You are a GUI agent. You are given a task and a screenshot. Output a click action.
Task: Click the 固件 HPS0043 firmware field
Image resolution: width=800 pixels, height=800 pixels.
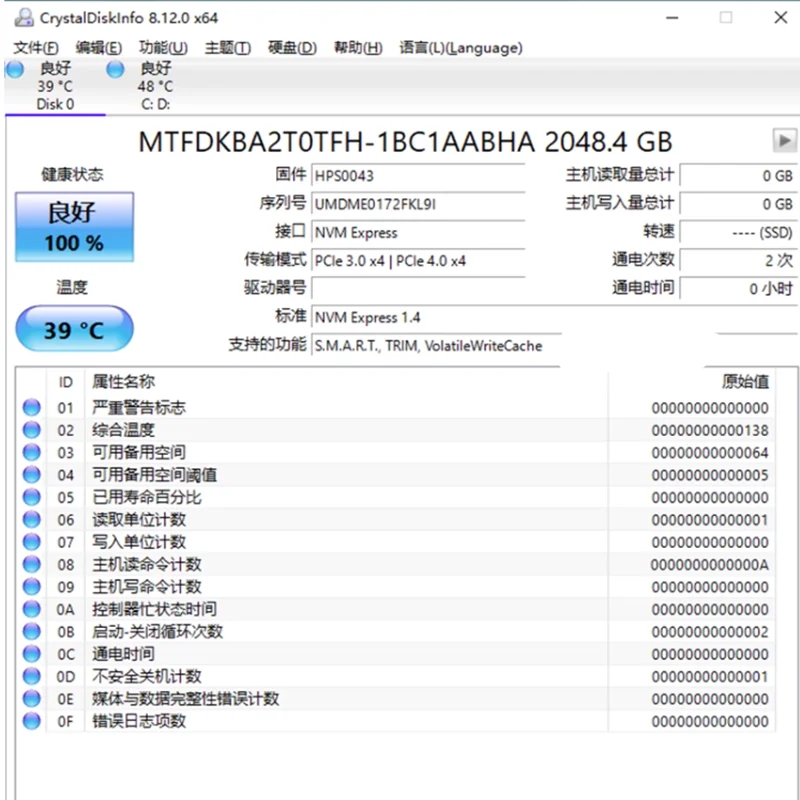click(418, 176)
